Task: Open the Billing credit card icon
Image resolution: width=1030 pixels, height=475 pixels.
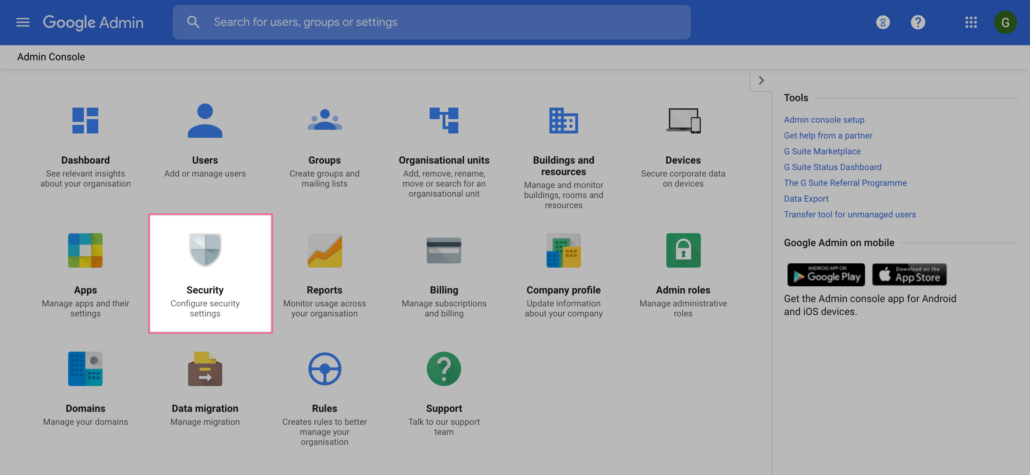Action: (444, 250)
